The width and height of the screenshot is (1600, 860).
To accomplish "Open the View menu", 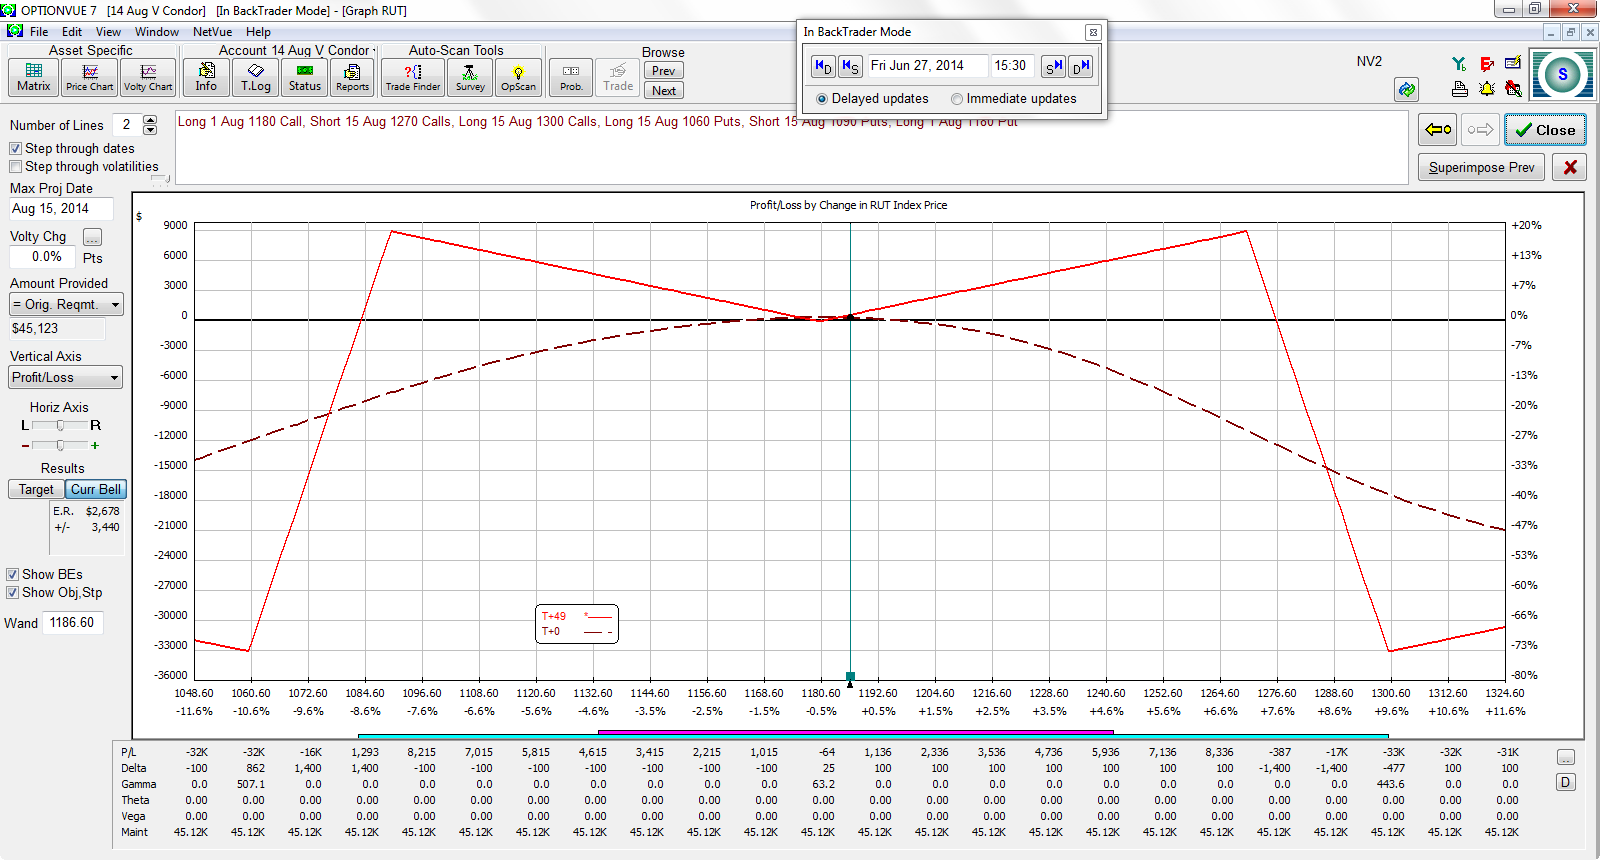I will 108,32.
